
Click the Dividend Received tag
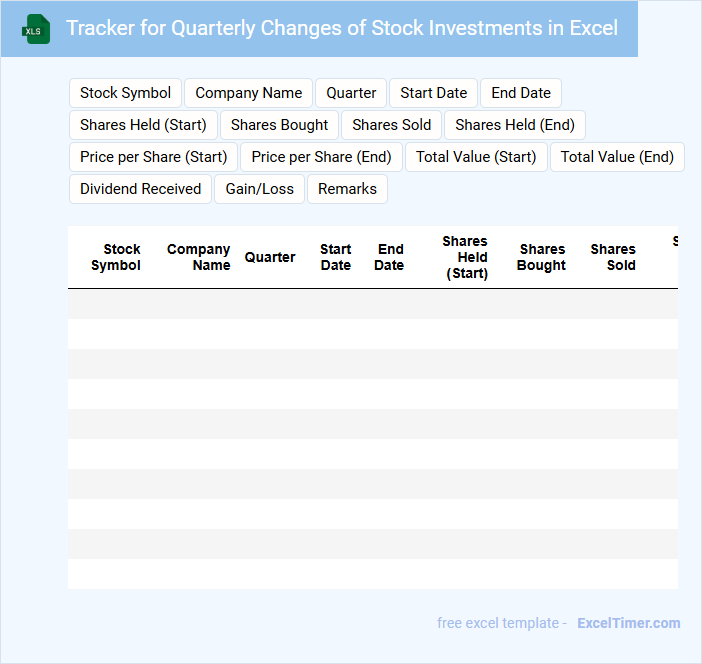tap(140, 189)
